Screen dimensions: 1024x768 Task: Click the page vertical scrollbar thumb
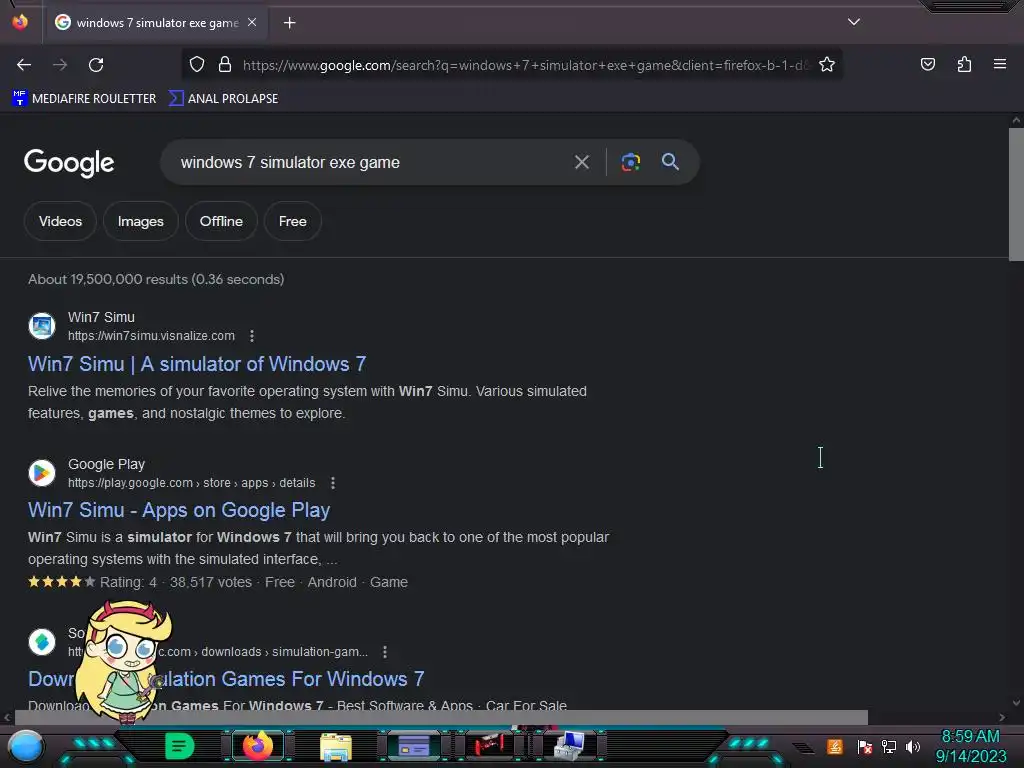pyautogui.click(x=1016, y=195)
